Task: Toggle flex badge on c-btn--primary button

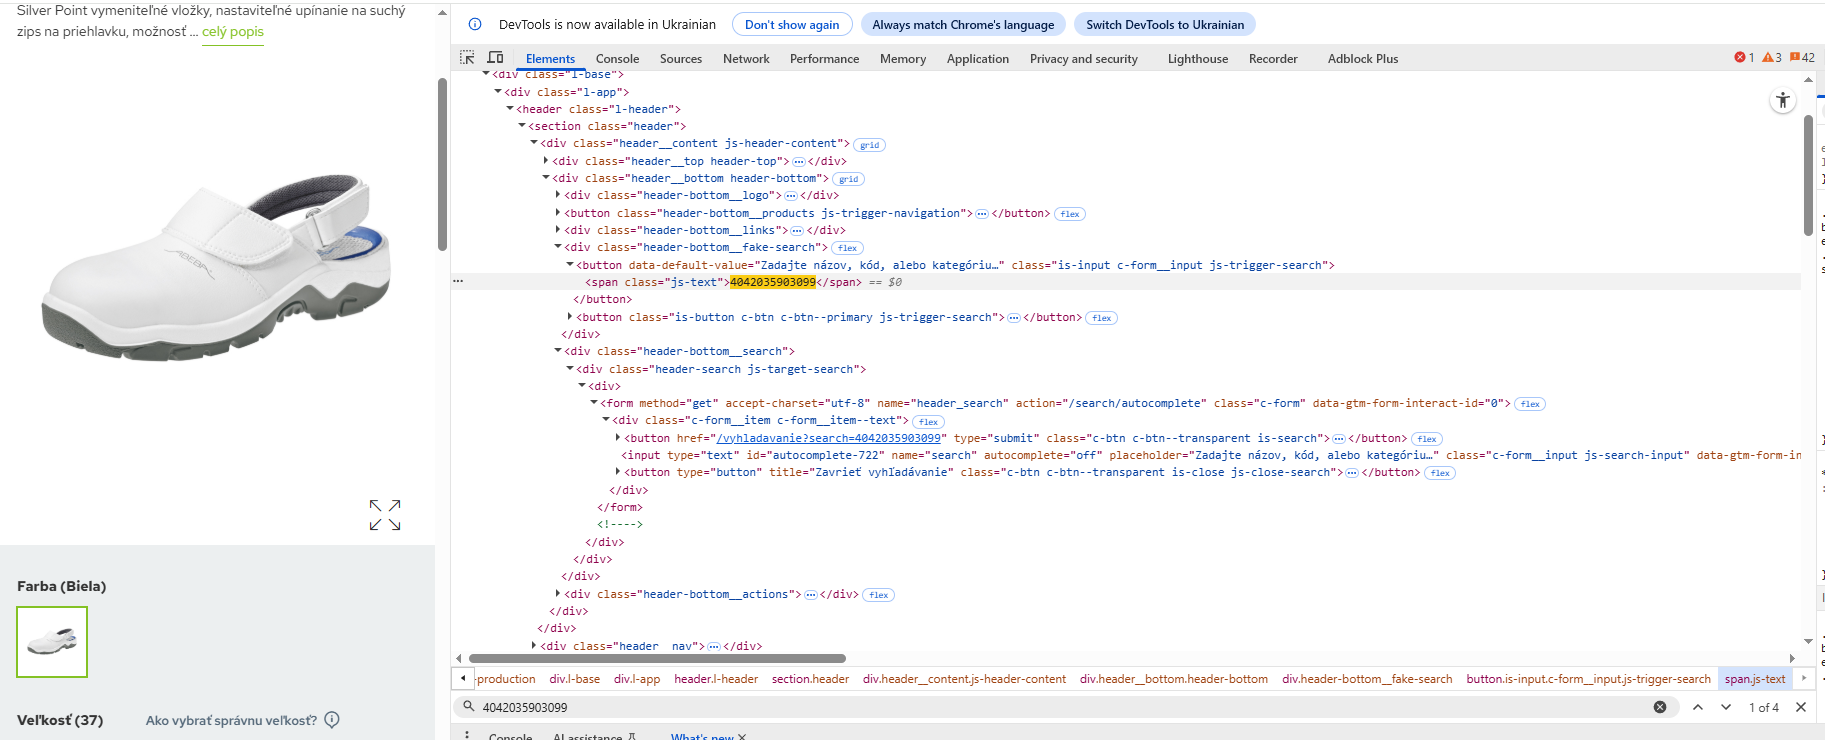Action: click(x=1102, y=318)
